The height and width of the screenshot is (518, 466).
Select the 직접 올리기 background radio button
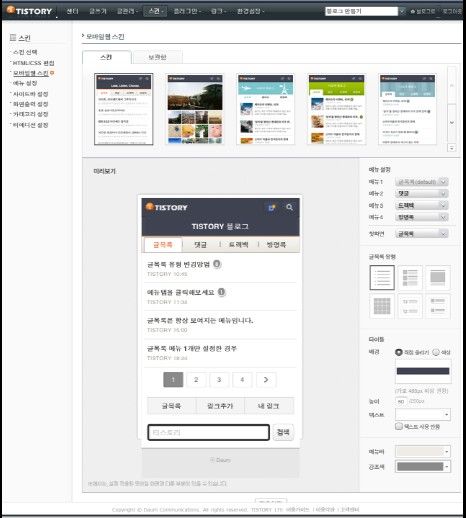point(398,352)
